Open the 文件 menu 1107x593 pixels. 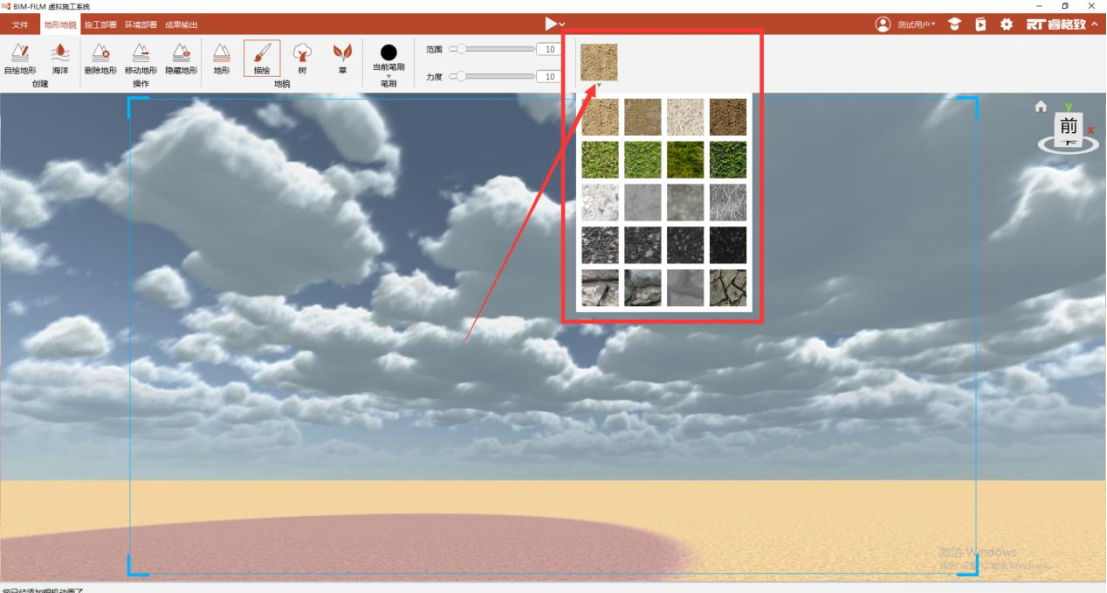(20, 25)
